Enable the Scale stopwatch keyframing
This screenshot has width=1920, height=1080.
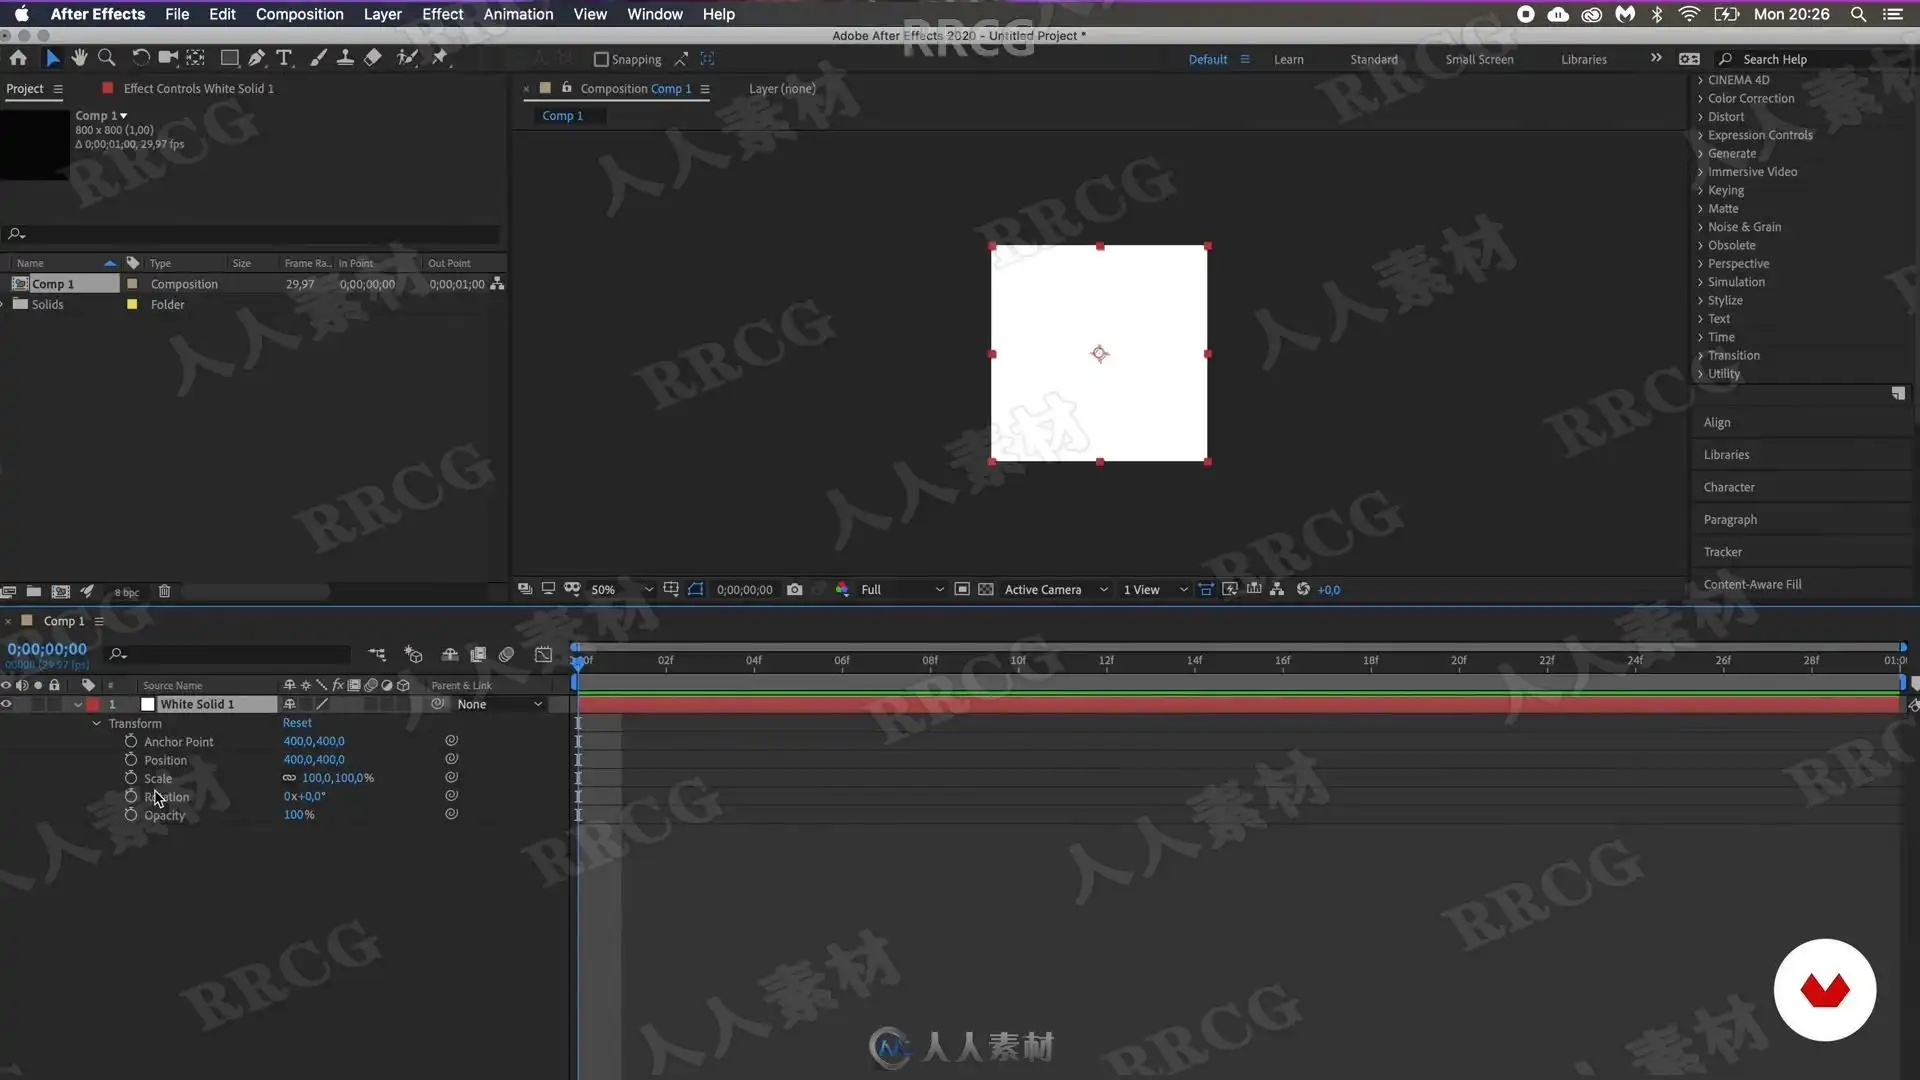point(131,778)
